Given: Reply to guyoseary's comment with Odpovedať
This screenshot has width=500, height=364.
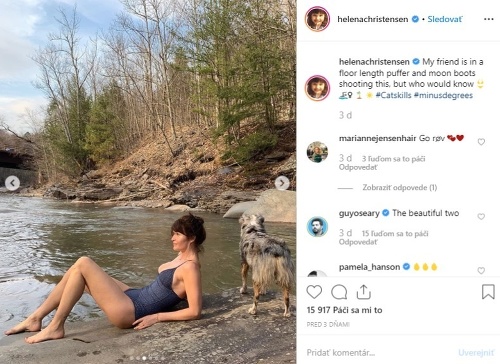Looking at the screenshot, I should 358,242.
